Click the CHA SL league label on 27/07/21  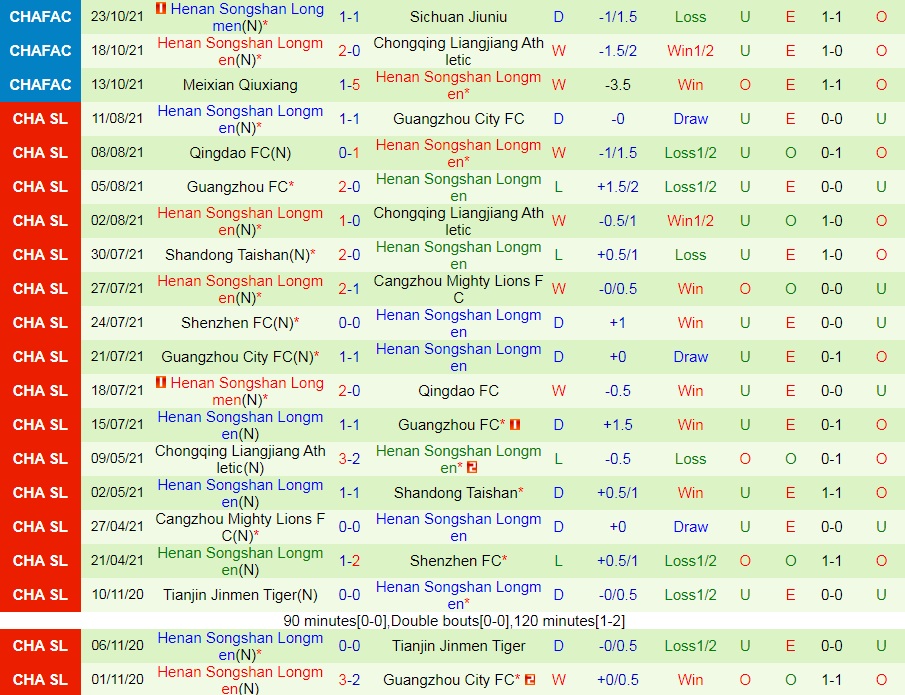click(40, 289)
